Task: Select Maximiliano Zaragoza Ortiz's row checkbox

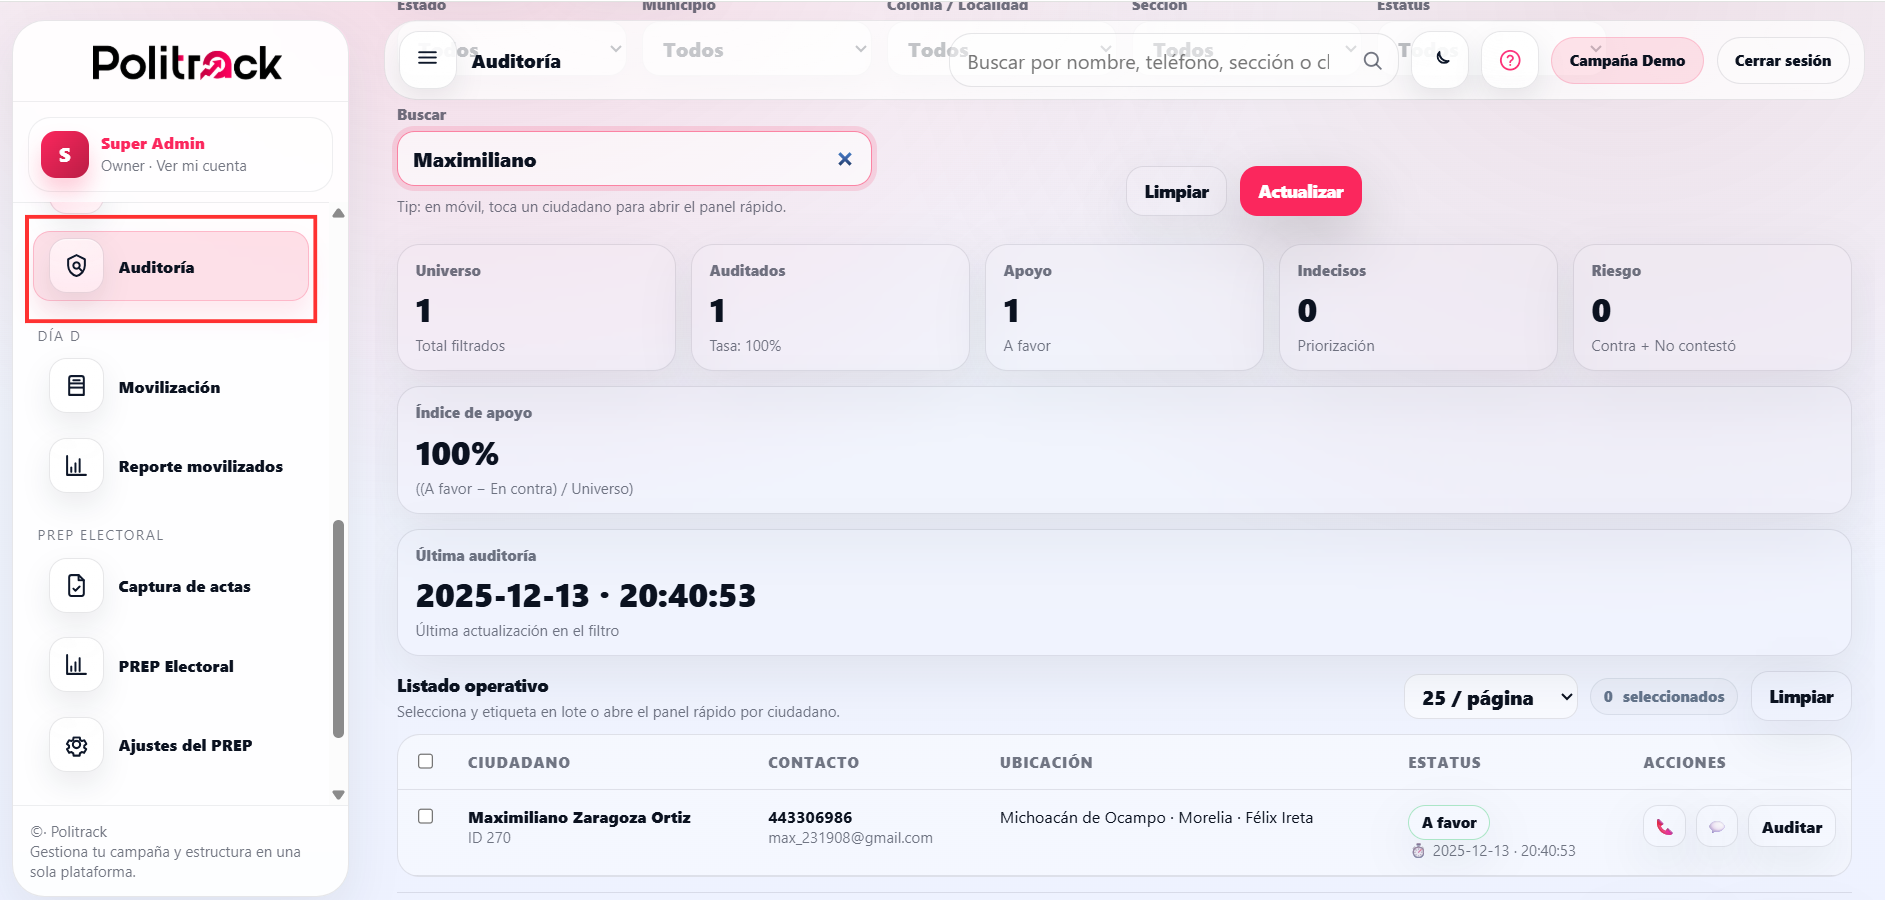Action: point(426,816)
